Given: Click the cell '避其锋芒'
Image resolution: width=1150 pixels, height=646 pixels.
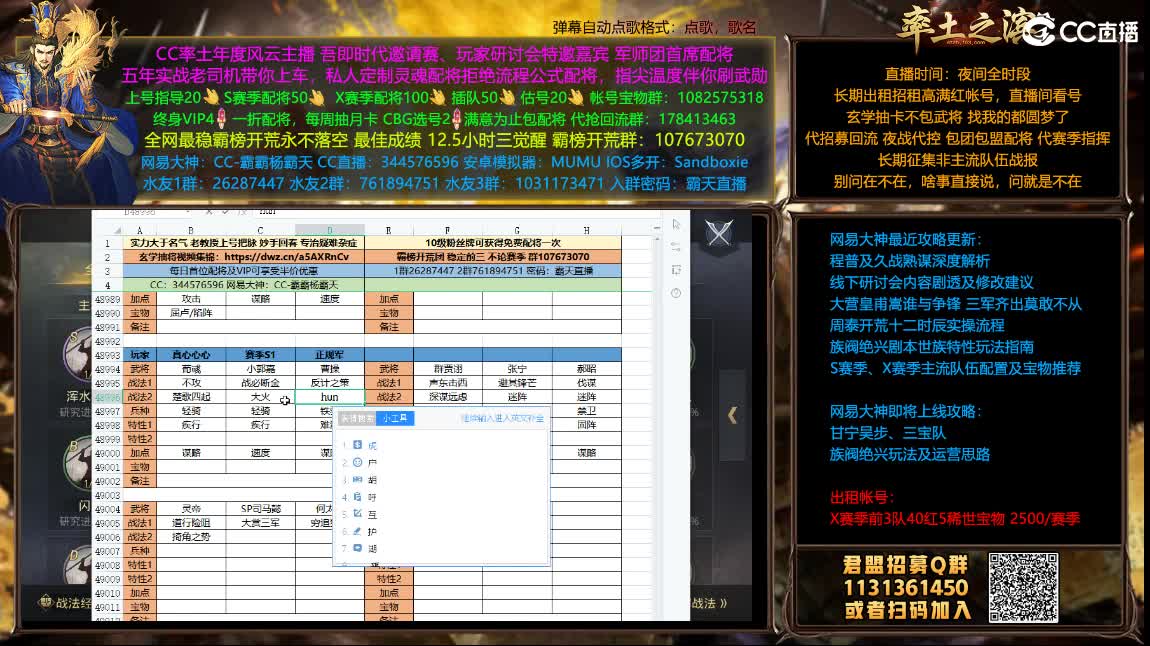Looking at the screenshot, I should click(x=517, y=383).
